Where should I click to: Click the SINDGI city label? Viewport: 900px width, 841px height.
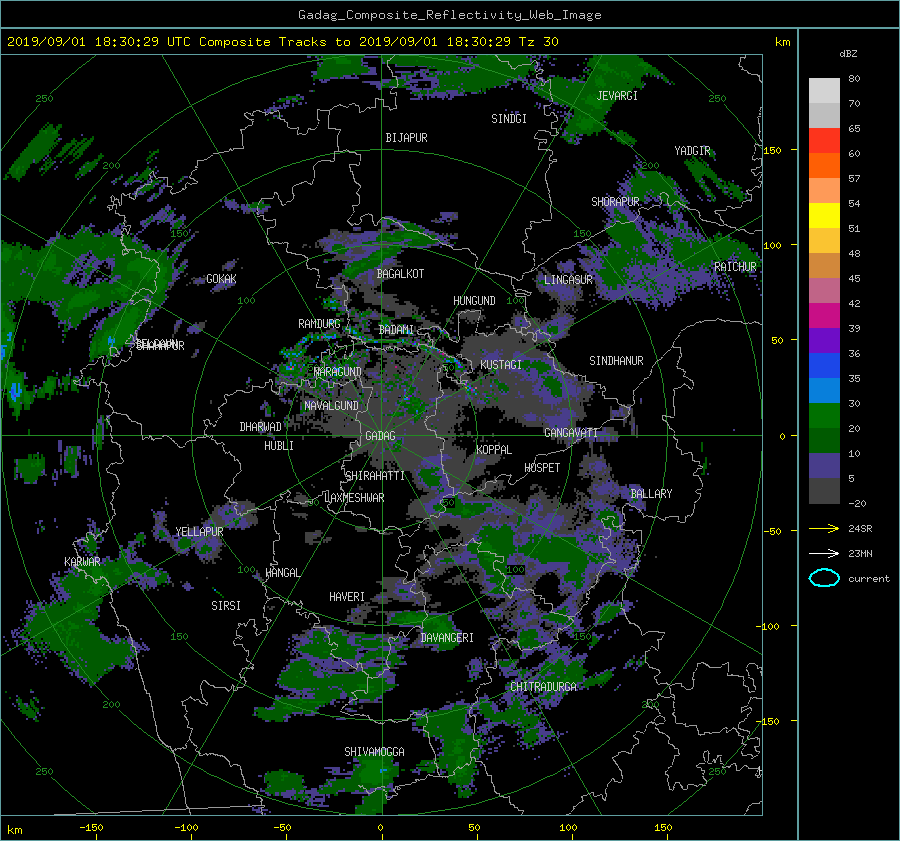click(509, 119)
